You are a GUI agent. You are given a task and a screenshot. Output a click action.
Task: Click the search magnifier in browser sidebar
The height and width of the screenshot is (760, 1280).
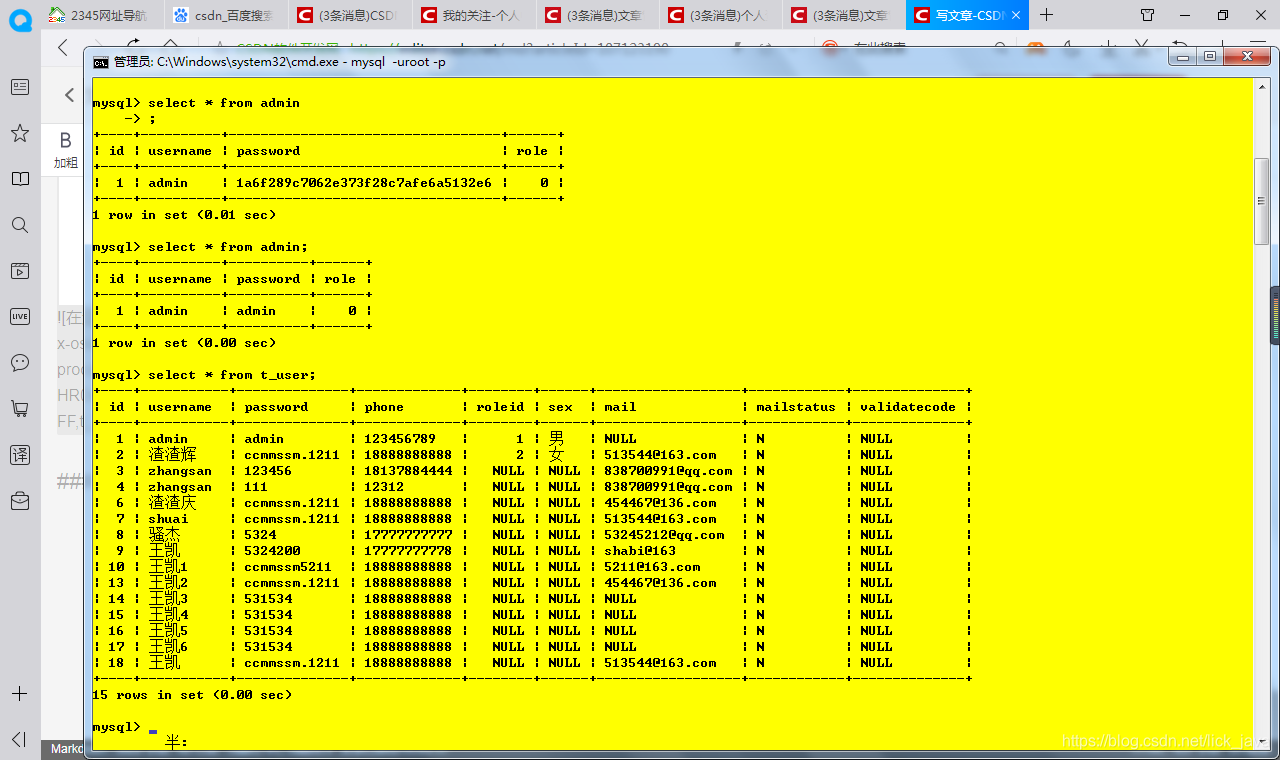coord(20,225)
